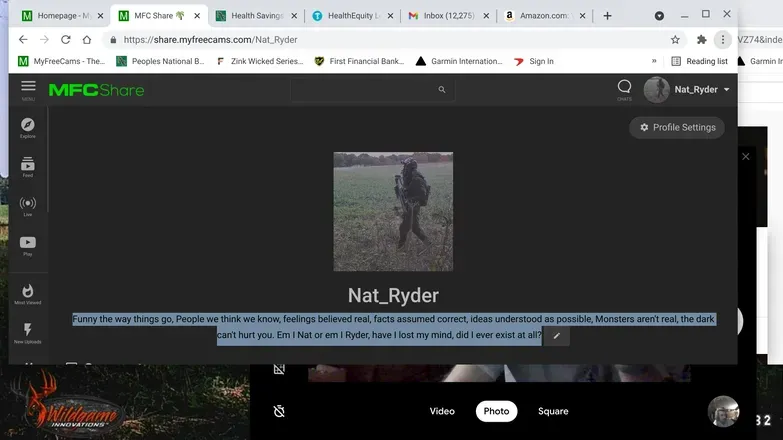
Task: Open Explore in the sidebar
Action: 27,128
